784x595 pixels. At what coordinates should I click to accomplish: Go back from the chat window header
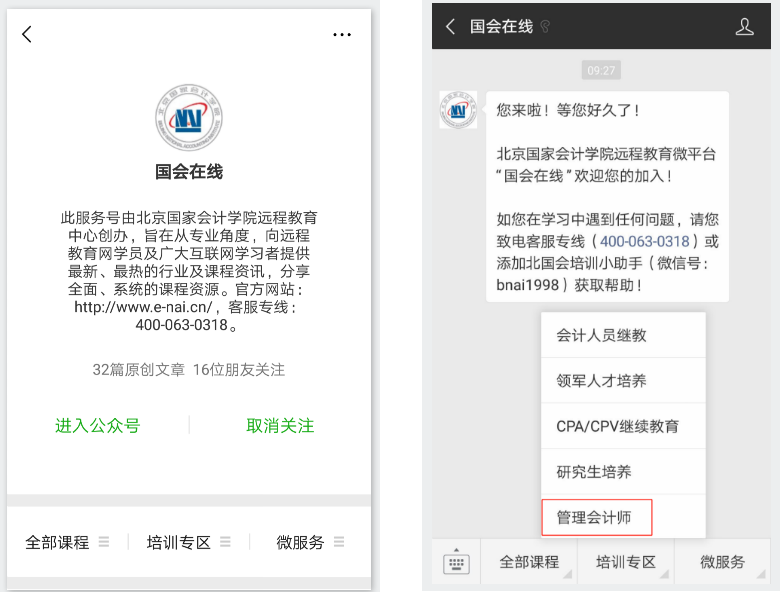[x=450, y=26]
